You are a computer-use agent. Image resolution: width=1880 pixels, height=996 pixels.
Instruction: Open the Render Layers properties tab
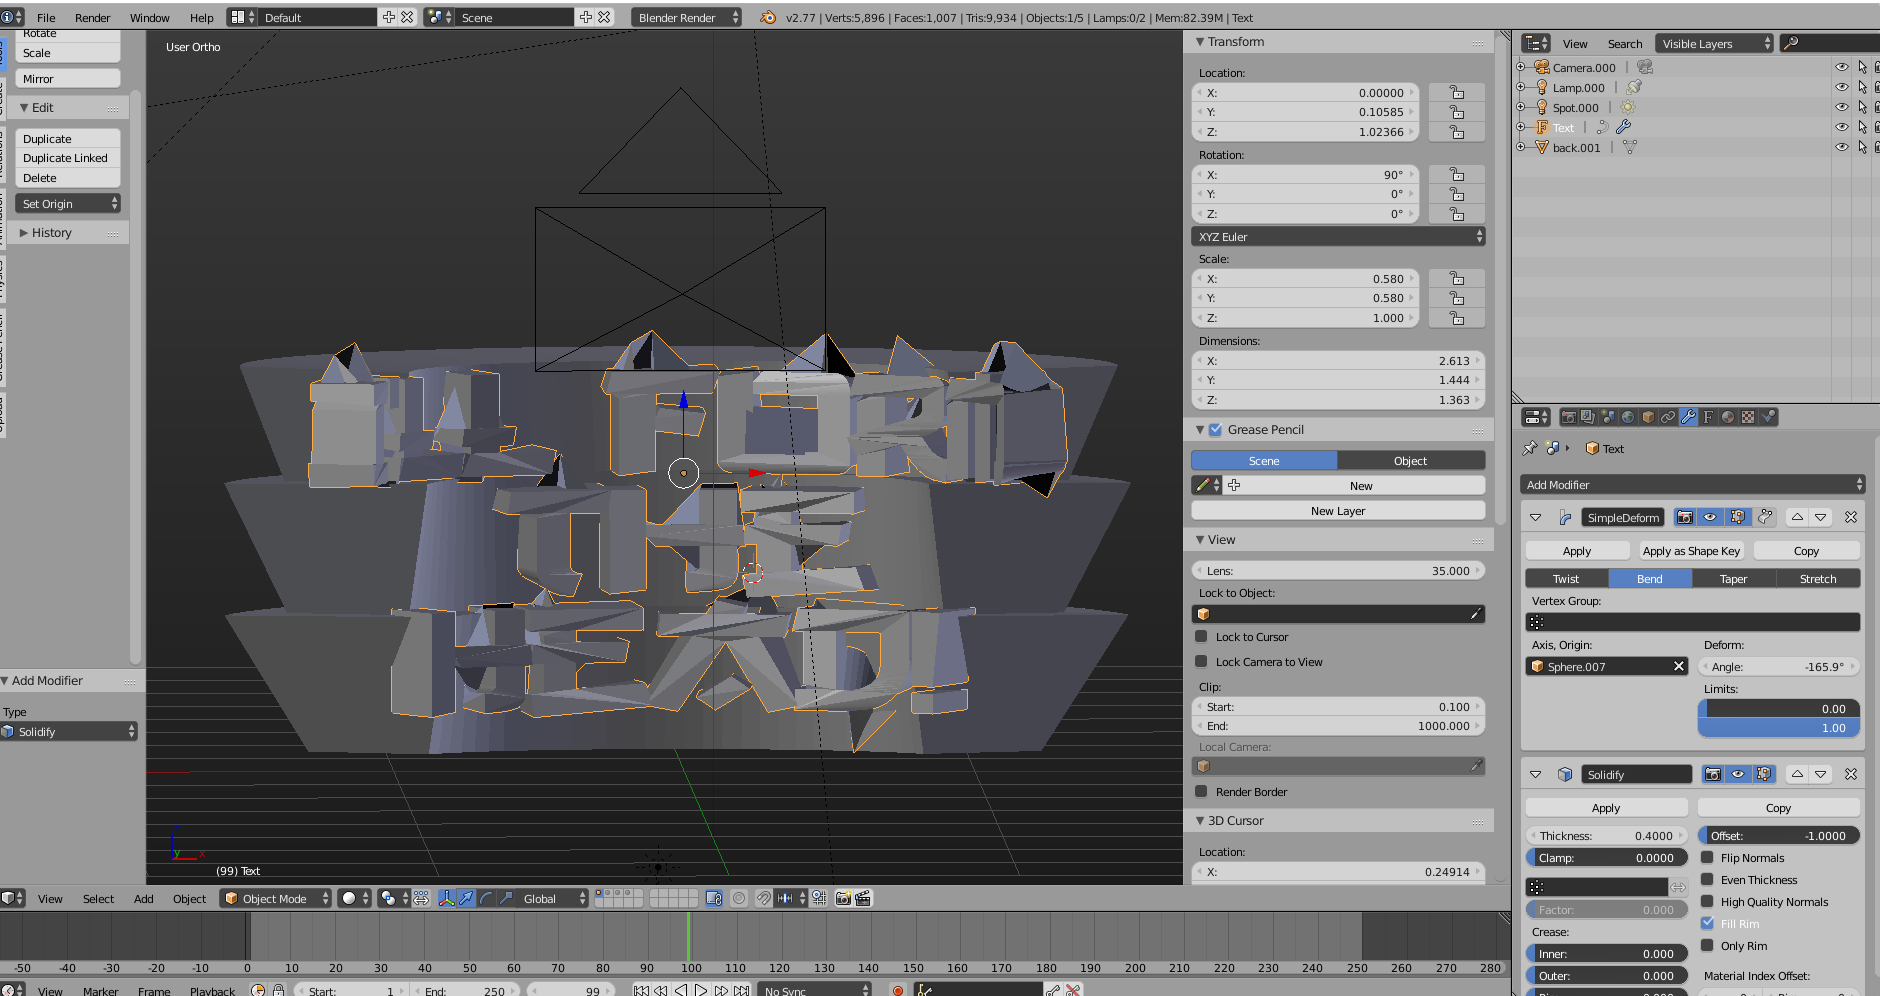(x=1588, y=417)
